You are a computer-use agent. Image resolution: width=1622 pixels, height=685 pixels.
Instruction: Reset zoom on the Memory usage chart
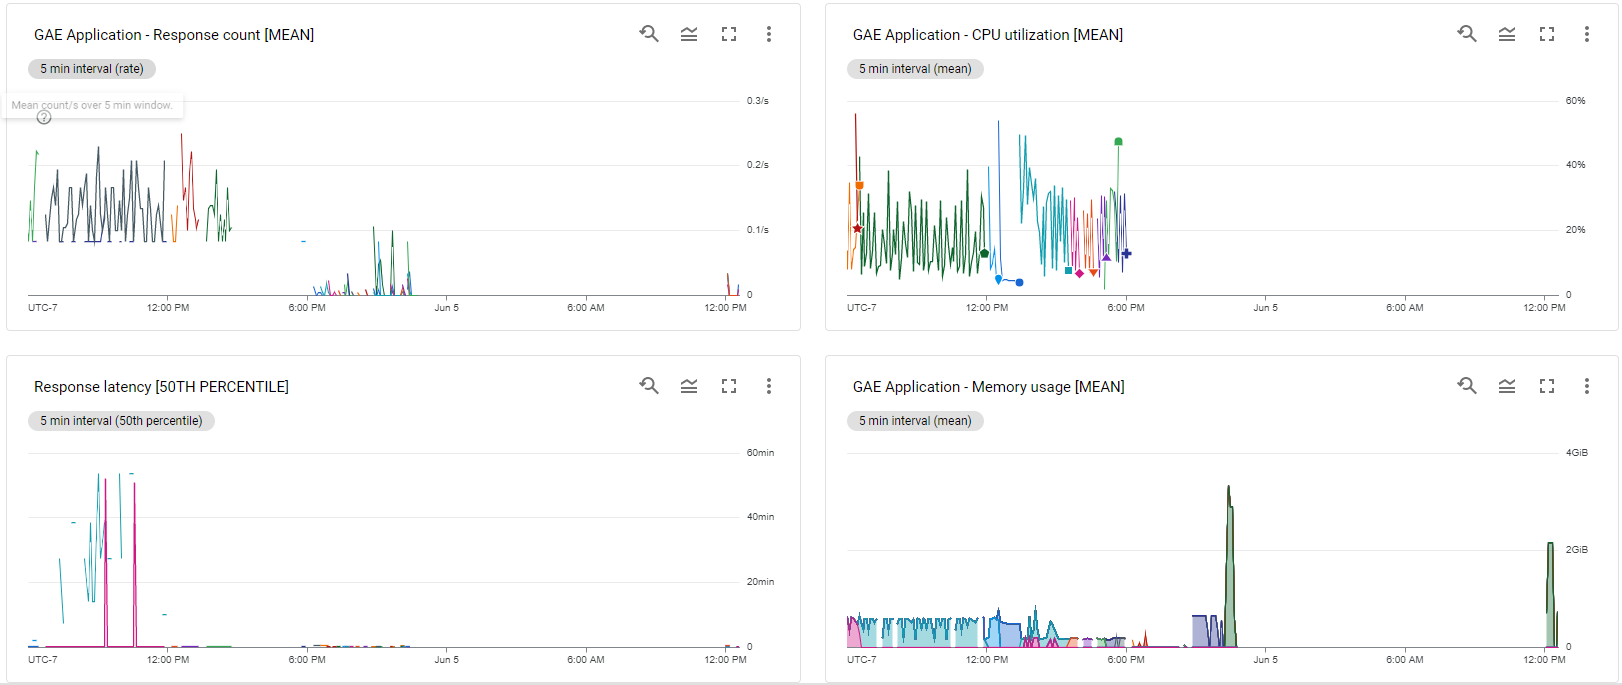click(x=1467, y=386)
